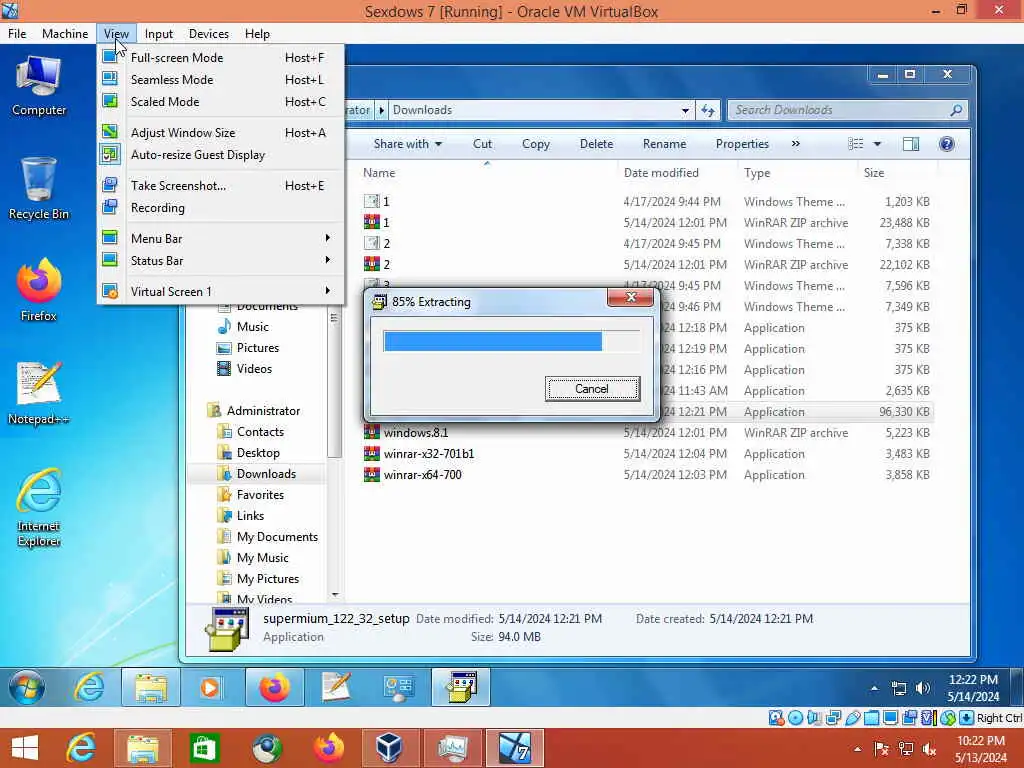The height and width of the screenshot is (768, 1024).
Task: Open the host Windows Store icon
Action: (x=204, y=748)
